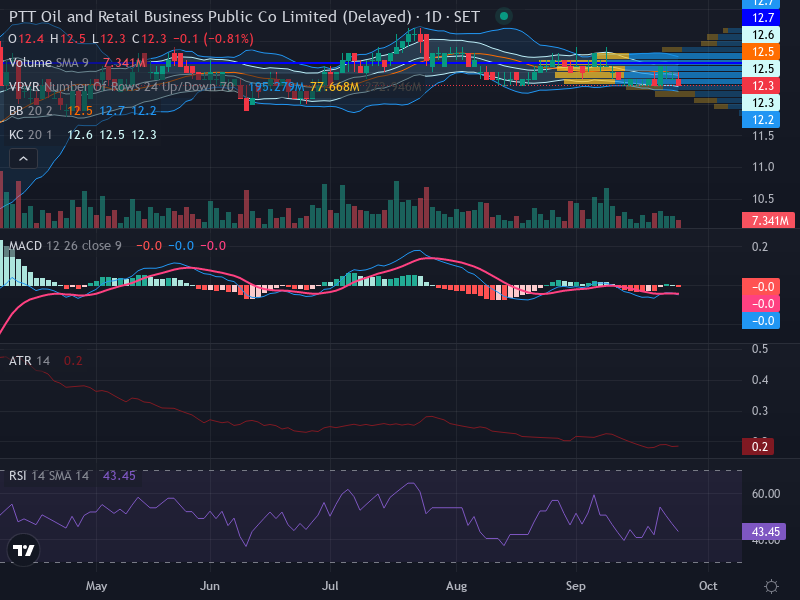The image size is (800, 600).
Task: Select the ATR 14 indicator legend
Action: tap(29, 361)
